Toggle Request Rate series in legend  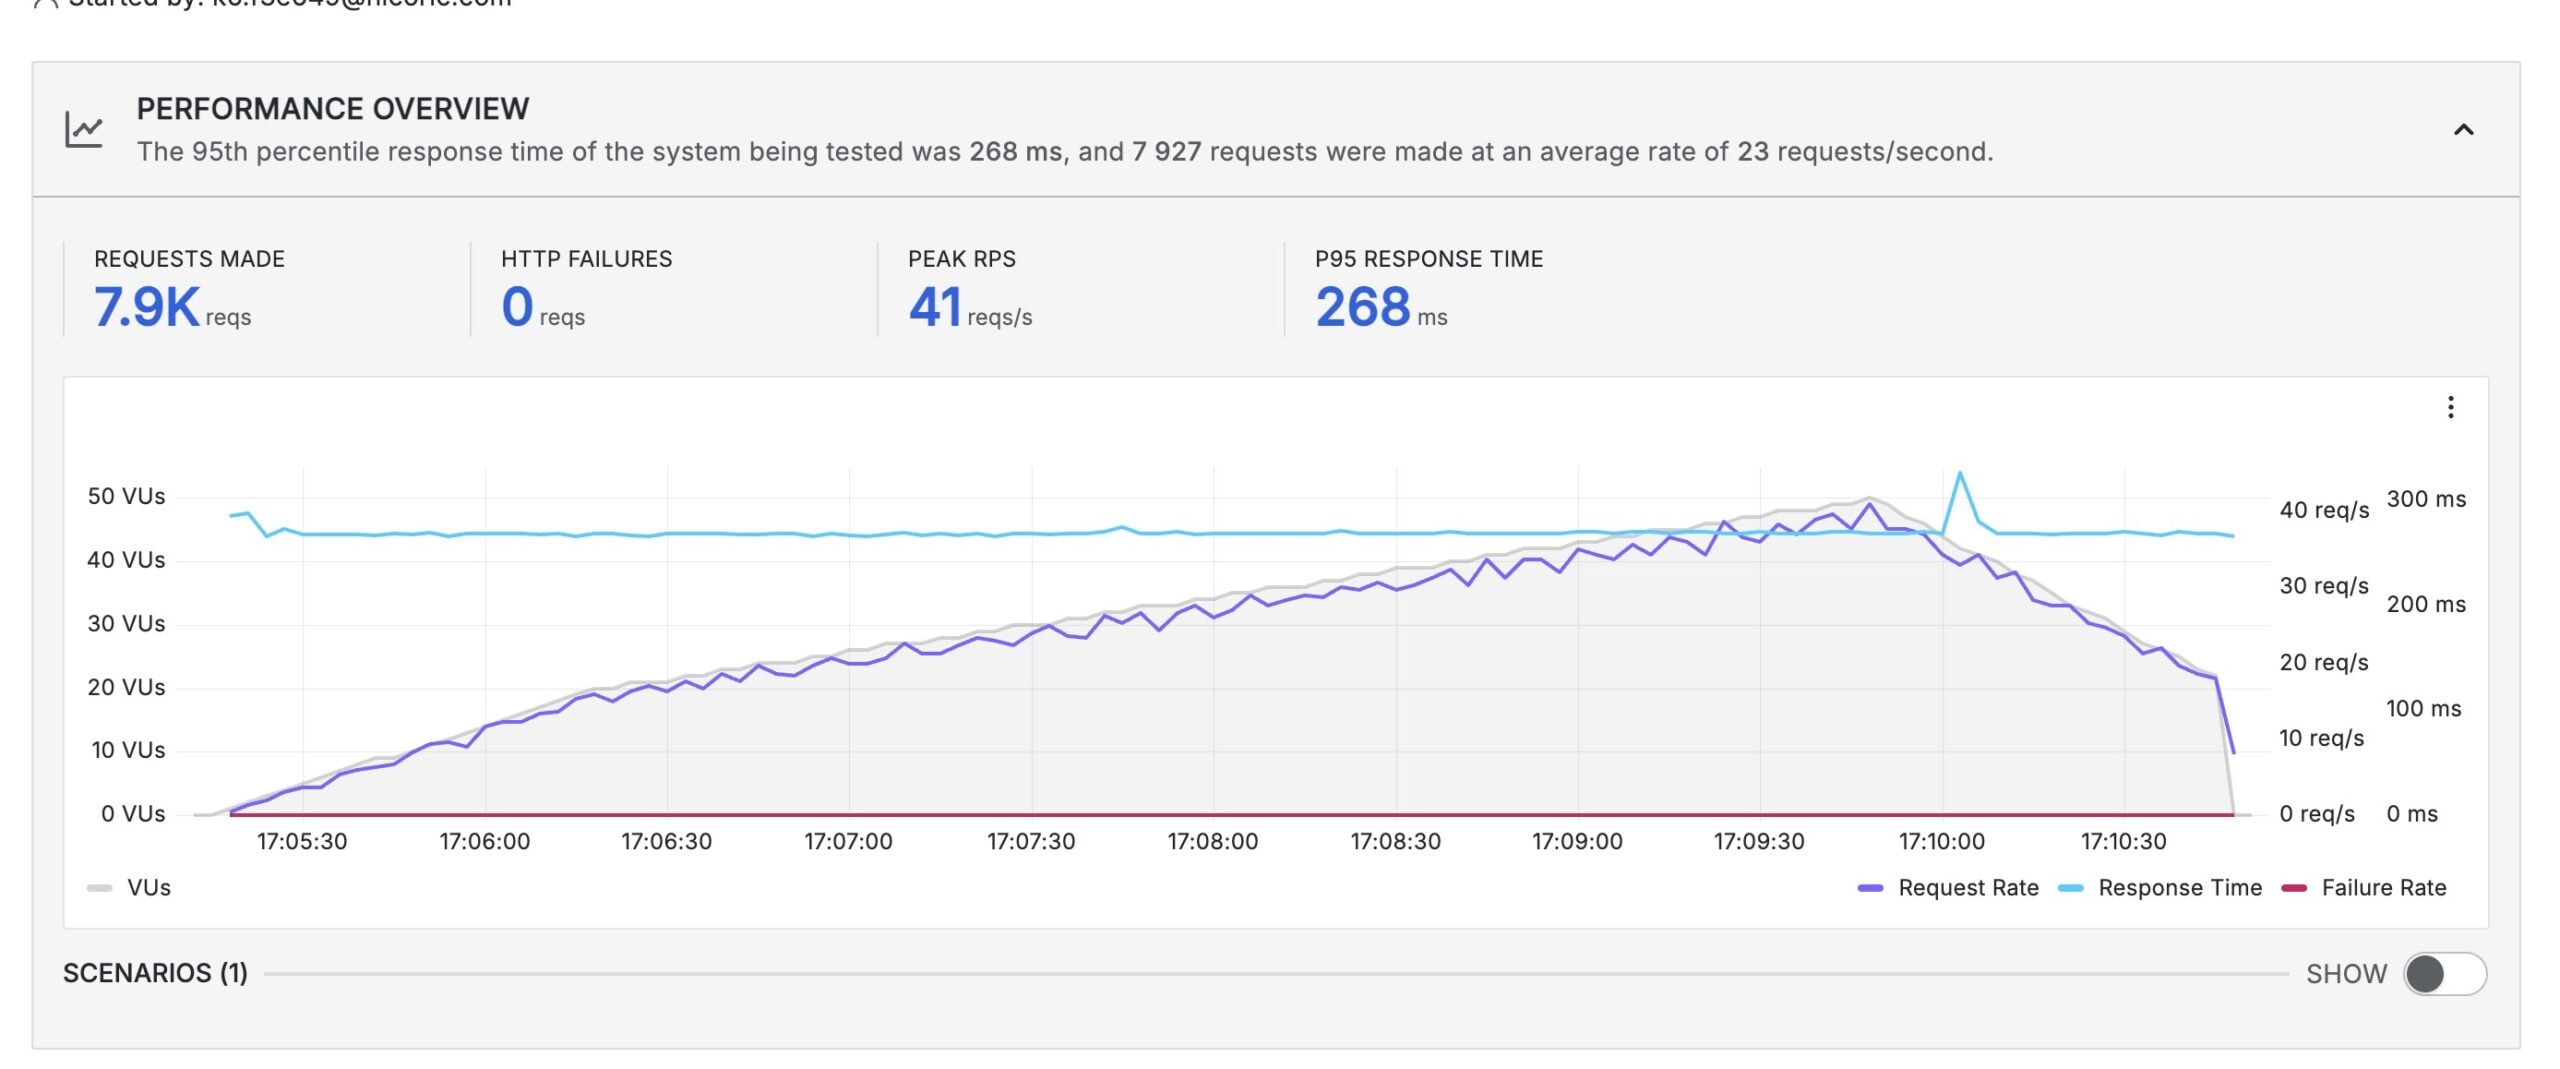click(1967, 888)
